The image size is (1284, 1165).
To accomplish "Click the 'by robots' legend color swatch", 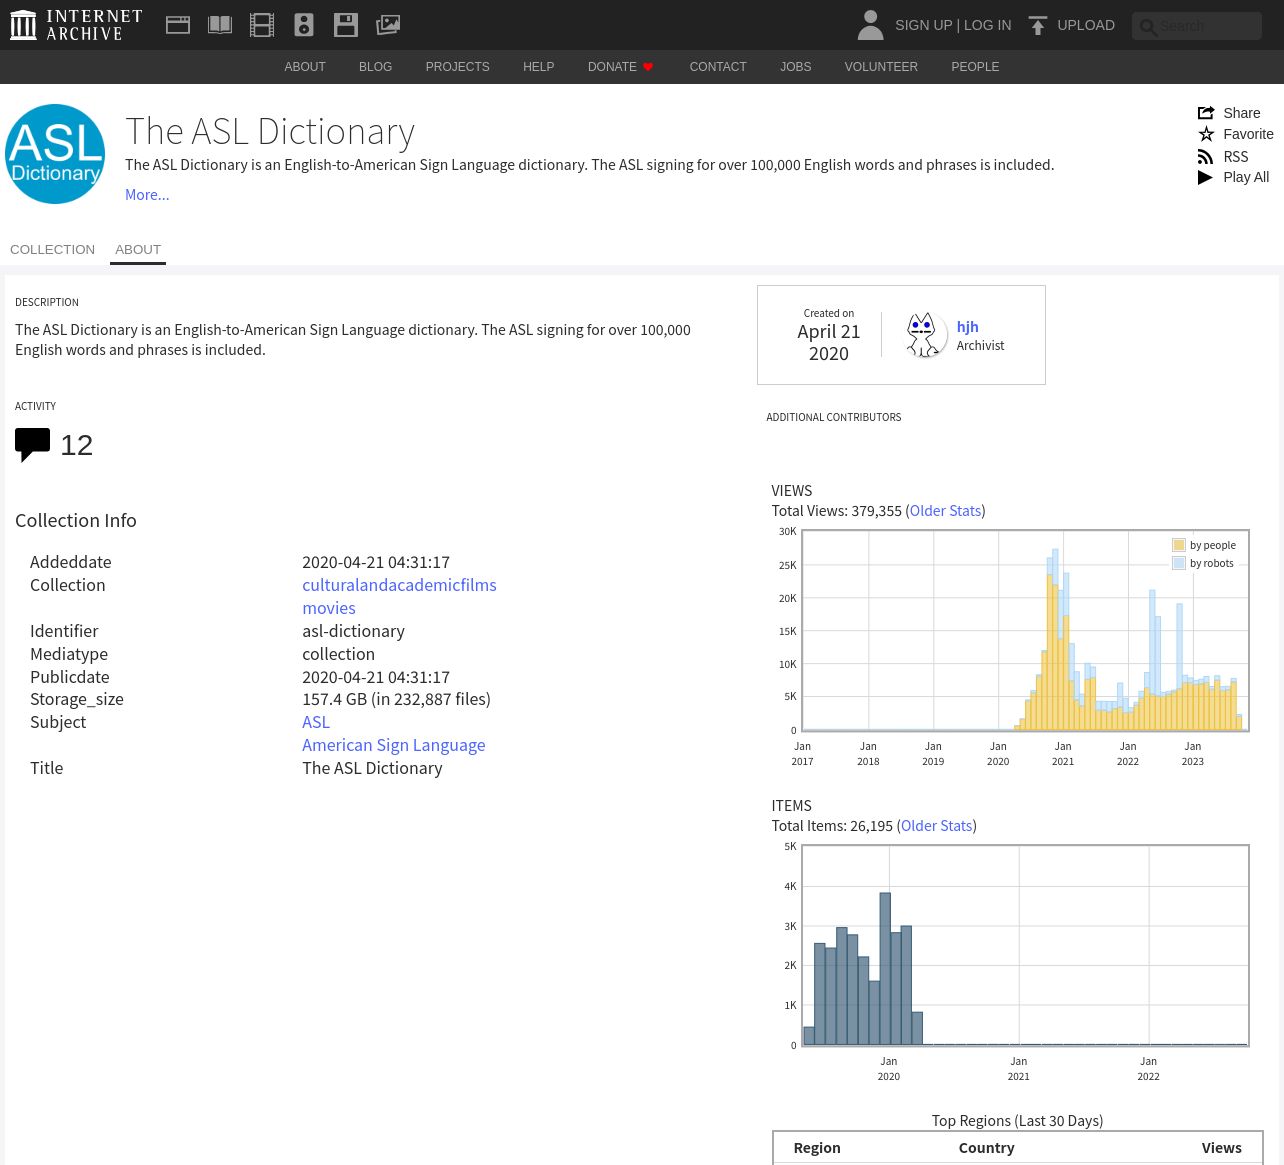I will tap(1179, 563).
